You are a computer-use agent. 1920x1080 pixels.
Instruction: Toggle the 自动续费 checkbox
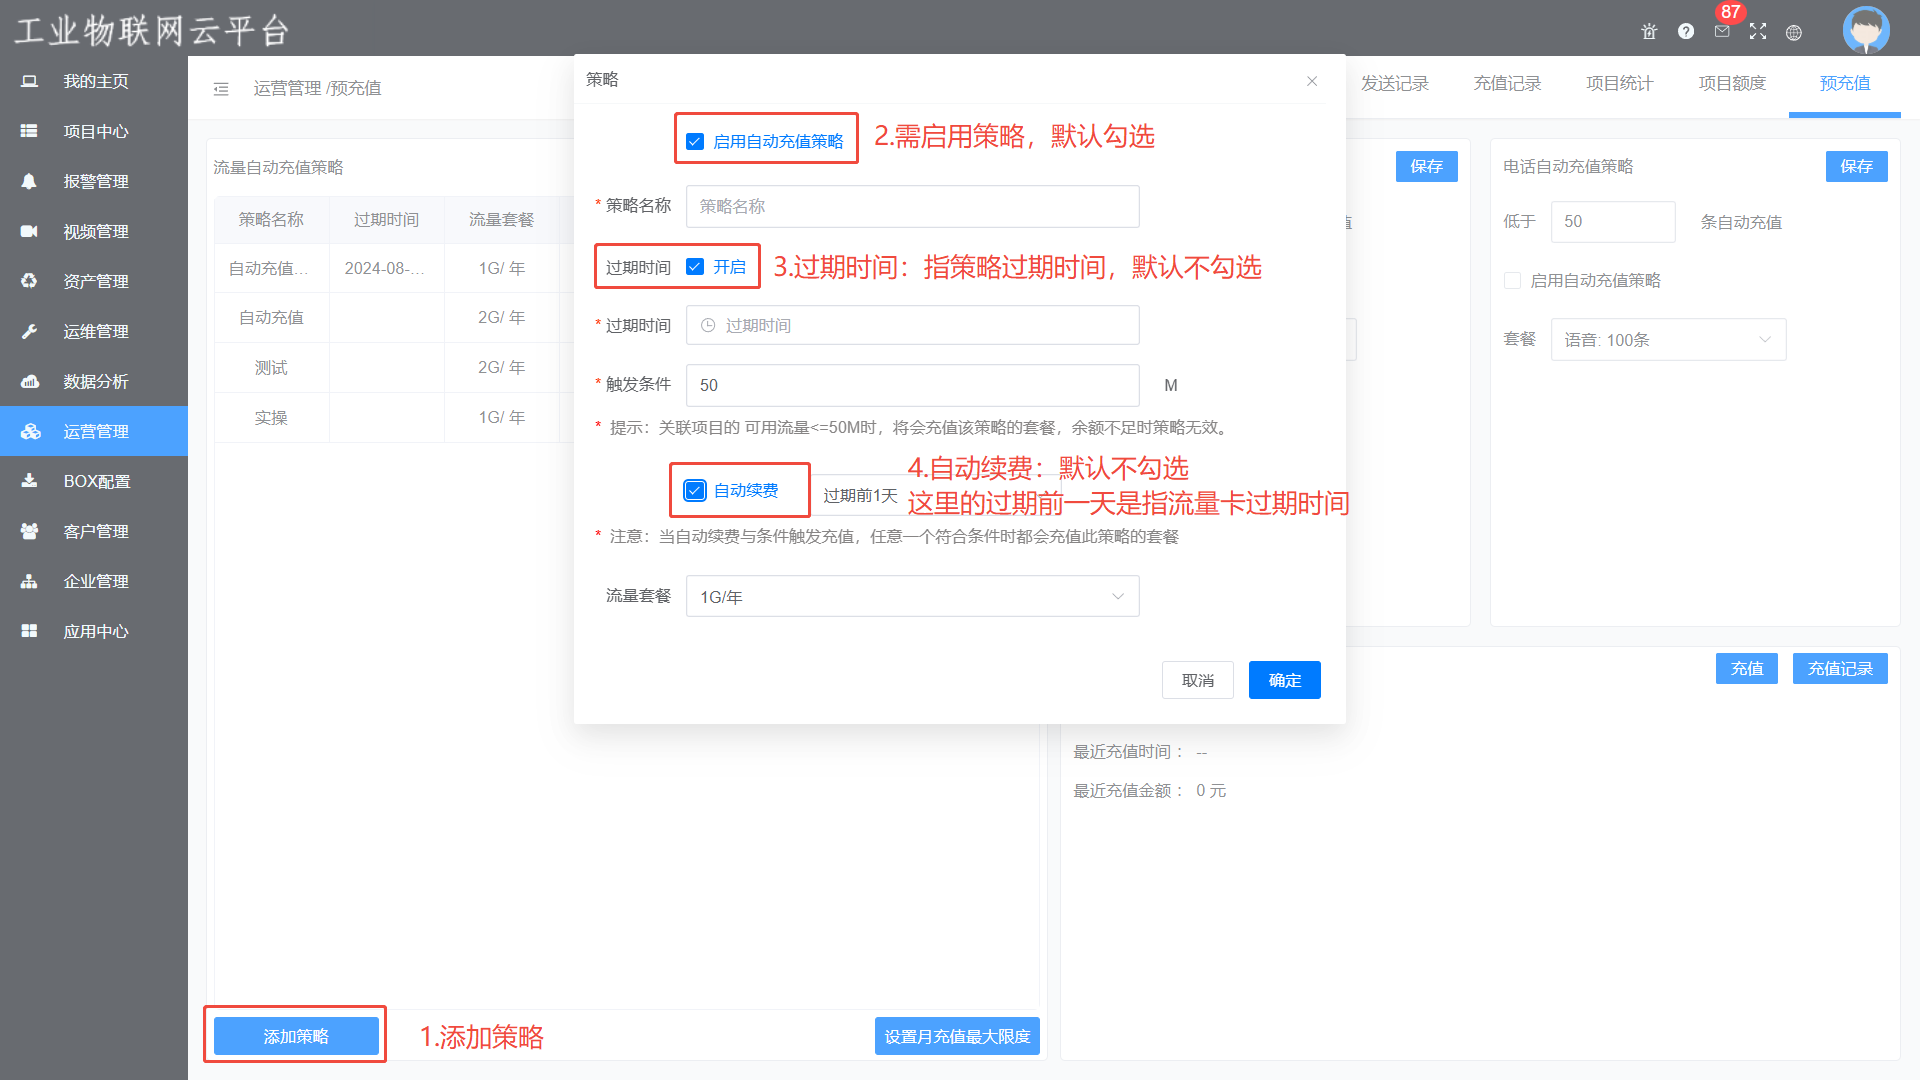point(695,491)
